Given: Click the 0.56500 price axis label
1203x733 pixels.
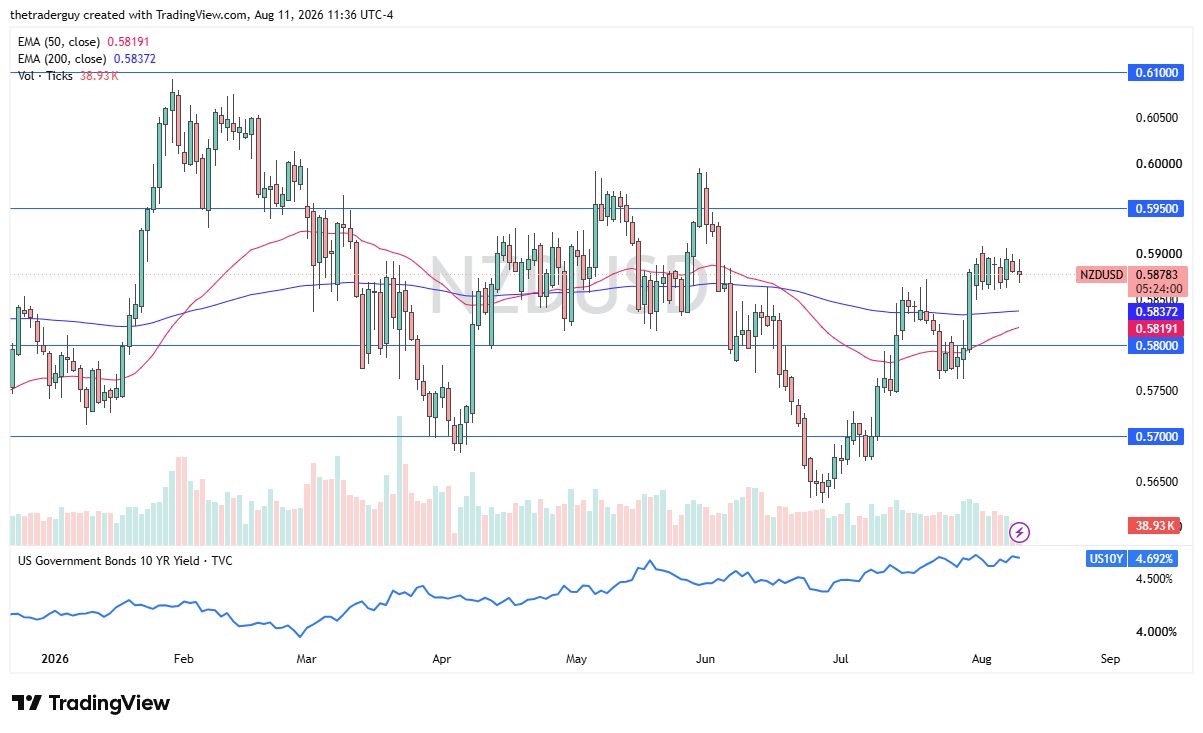Looking at the screenshot, I should 1158,482.
